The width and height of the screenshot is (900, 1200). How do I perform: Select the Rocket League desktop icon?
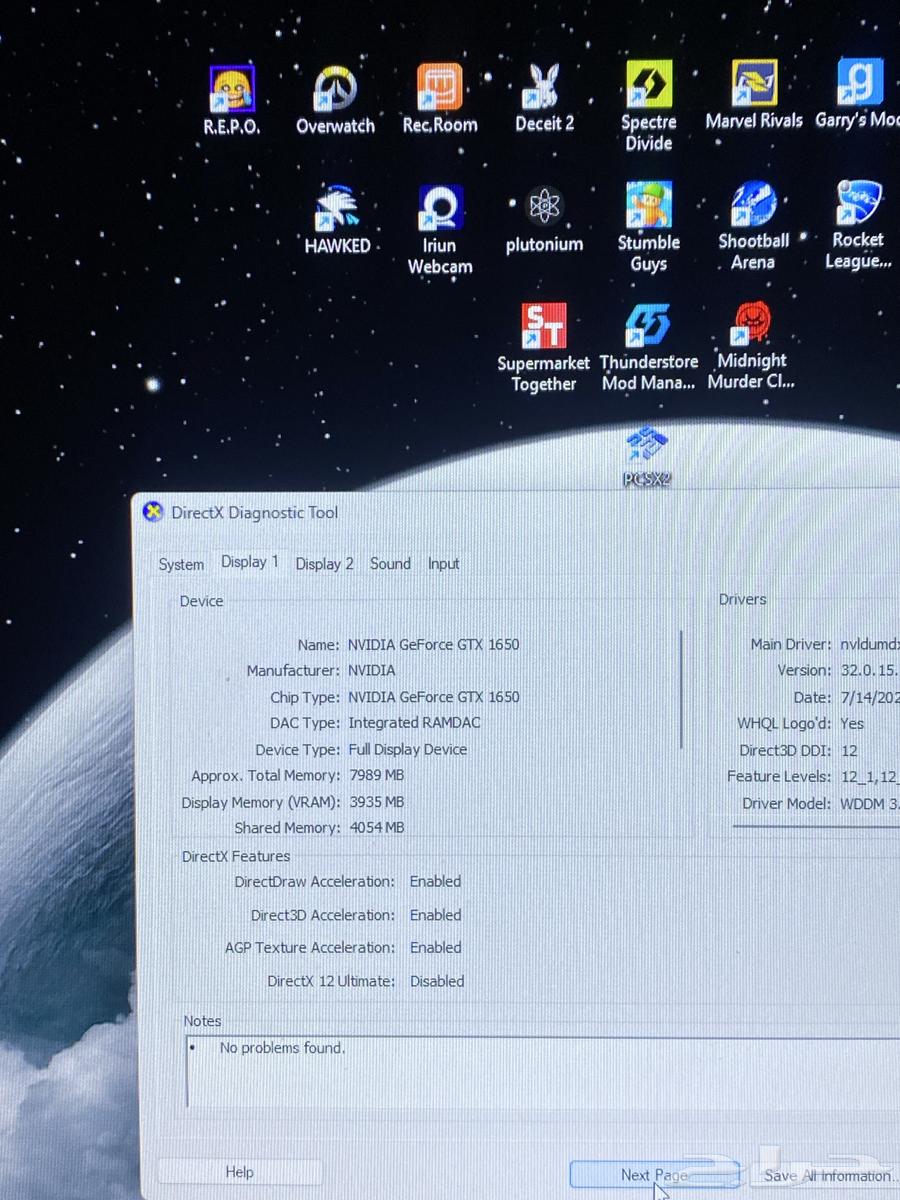tap(858, 225)
